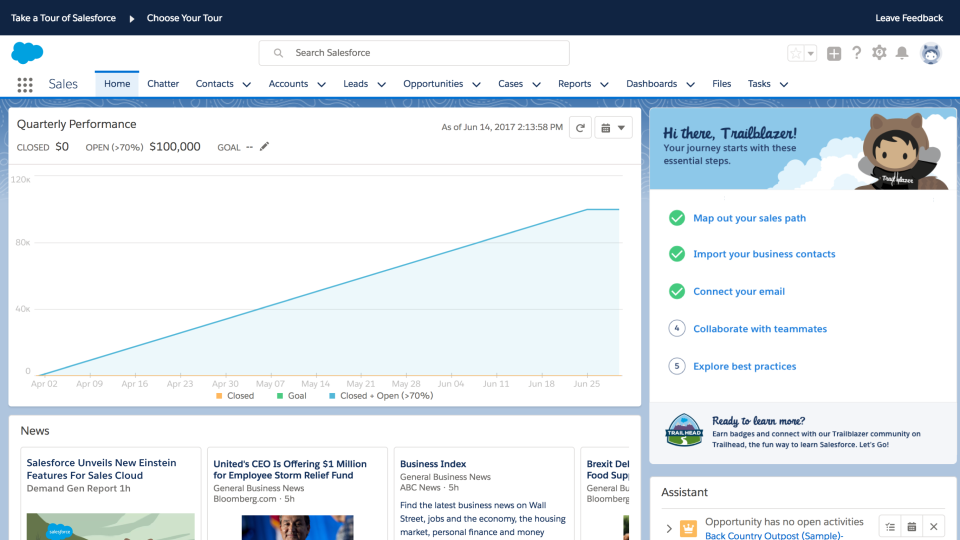Open the Accounts tab
Image resolution: width=960 pixels, height=540 pixels.
288,84
